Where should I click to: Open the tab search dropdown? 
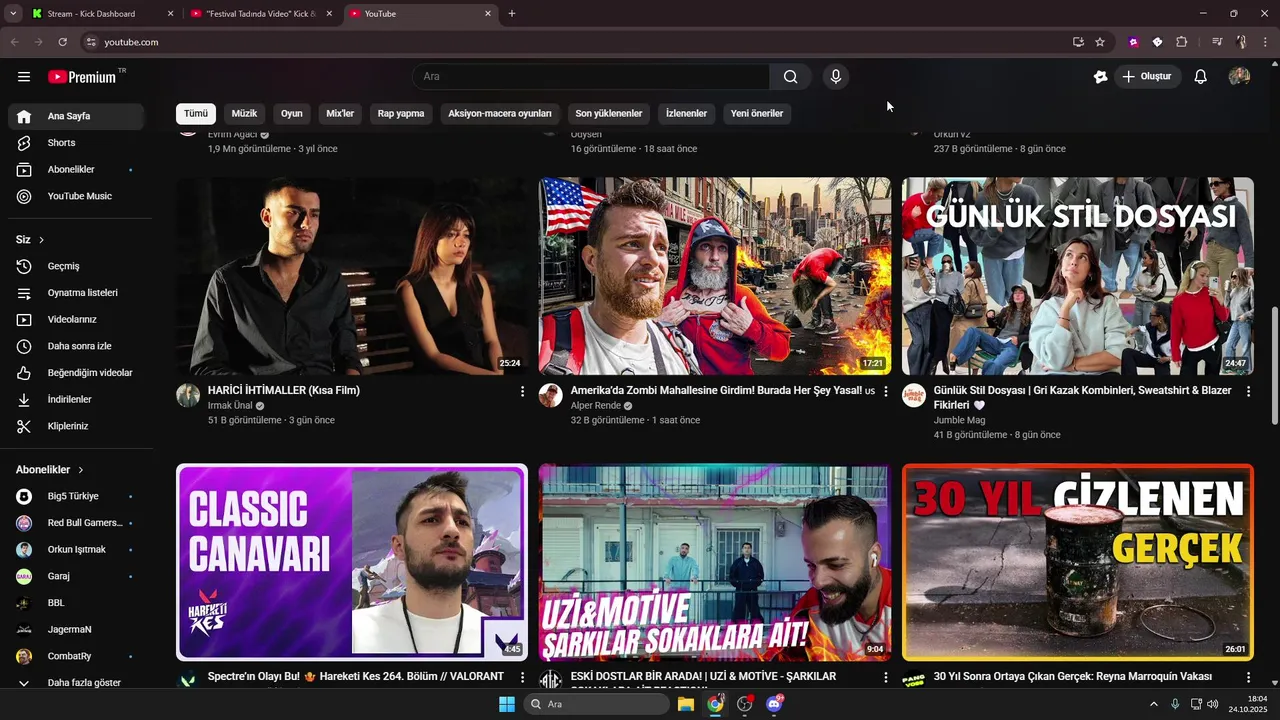point(13,14)
